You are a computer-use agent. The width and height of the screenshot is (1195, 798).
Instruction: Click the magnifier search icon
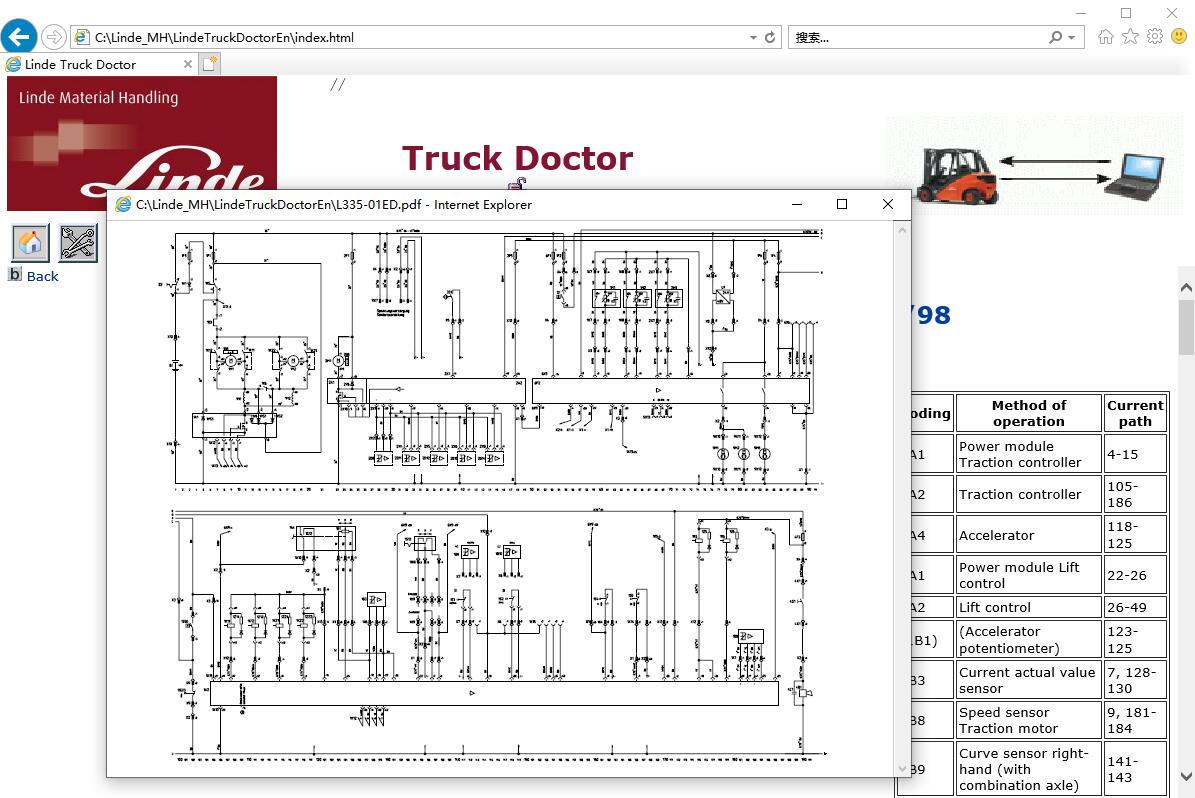1056,37
